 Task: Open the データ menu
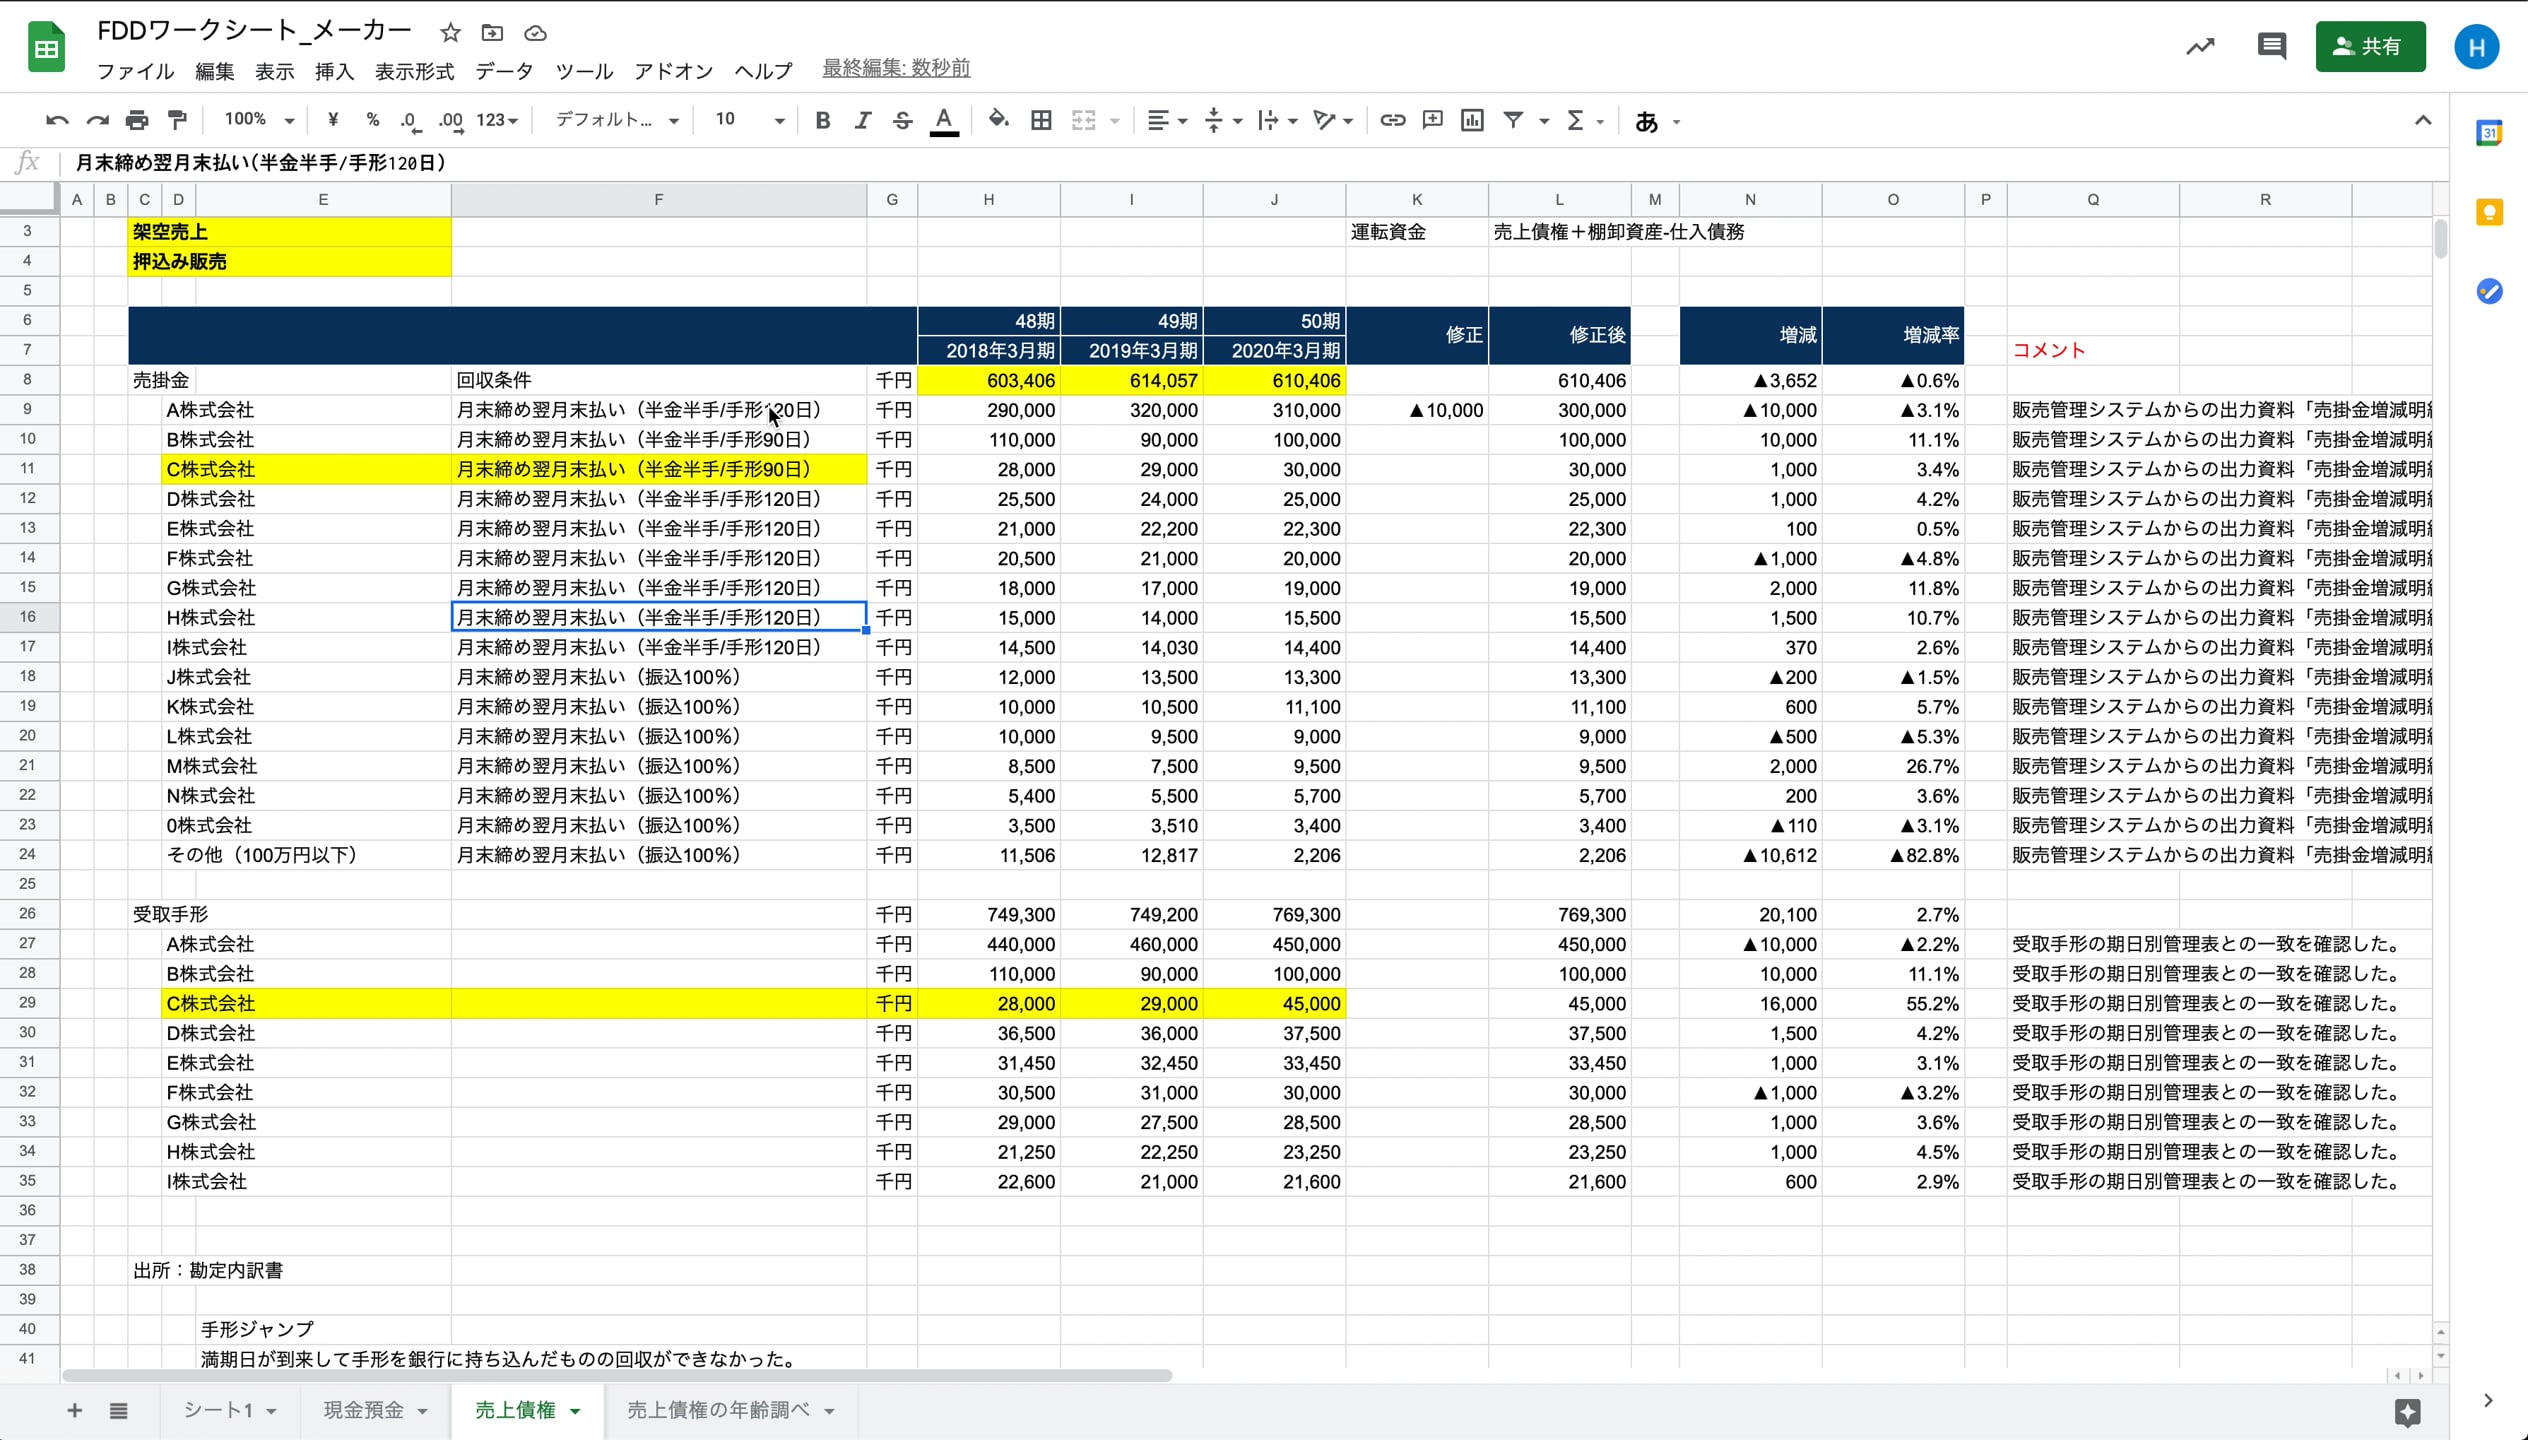504,71
